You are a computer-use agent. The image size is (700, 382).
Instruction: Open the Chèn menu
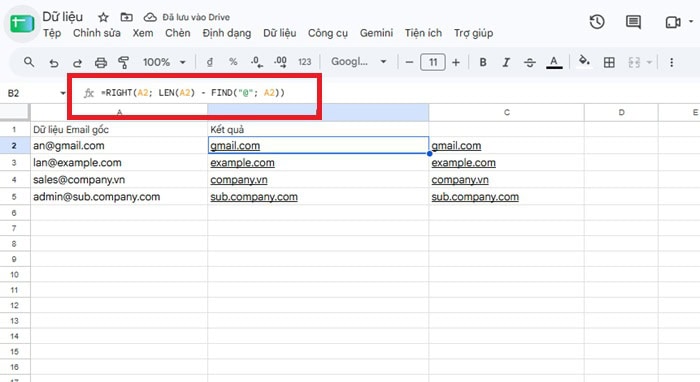178,33
